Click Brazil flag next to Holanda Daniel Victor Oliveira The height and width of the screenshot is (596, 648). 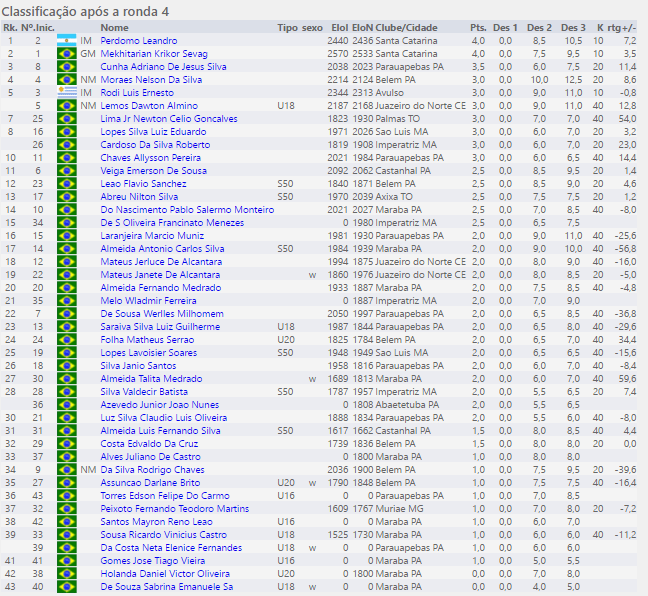[67, 574]
